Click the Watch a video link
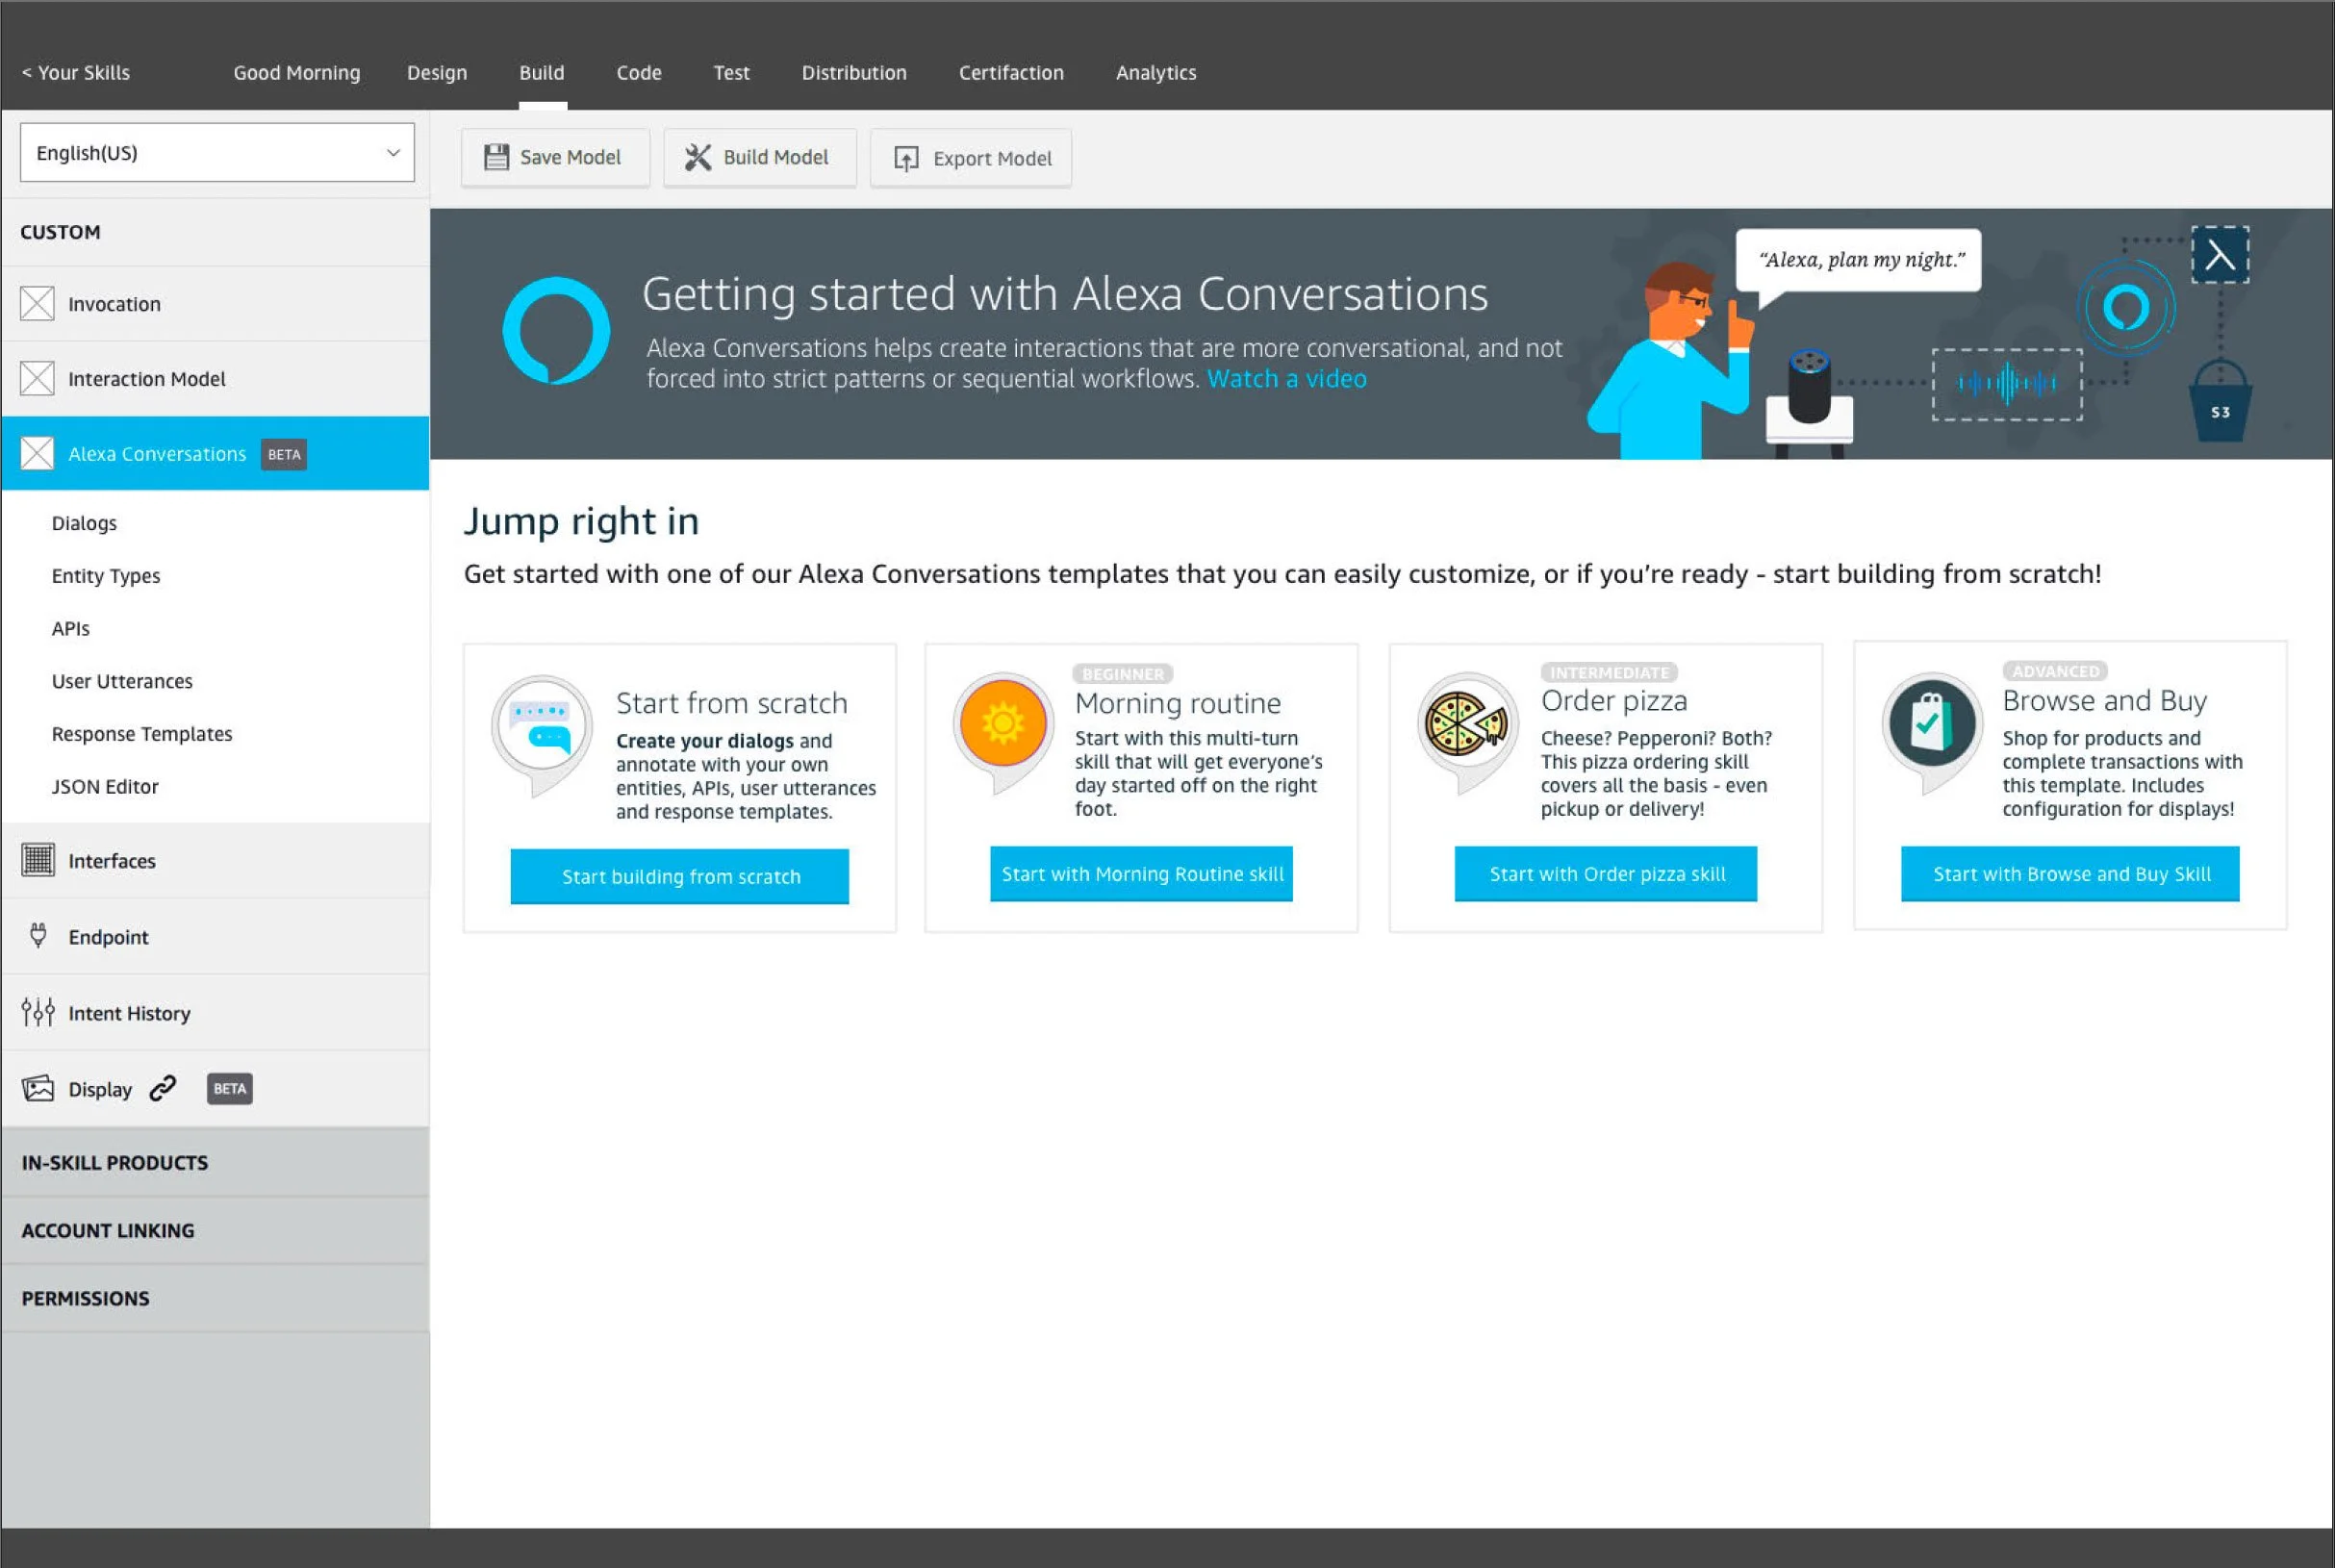Screen dimensions: 2335x1568 pyautogui.click(x=1286, y=379)
